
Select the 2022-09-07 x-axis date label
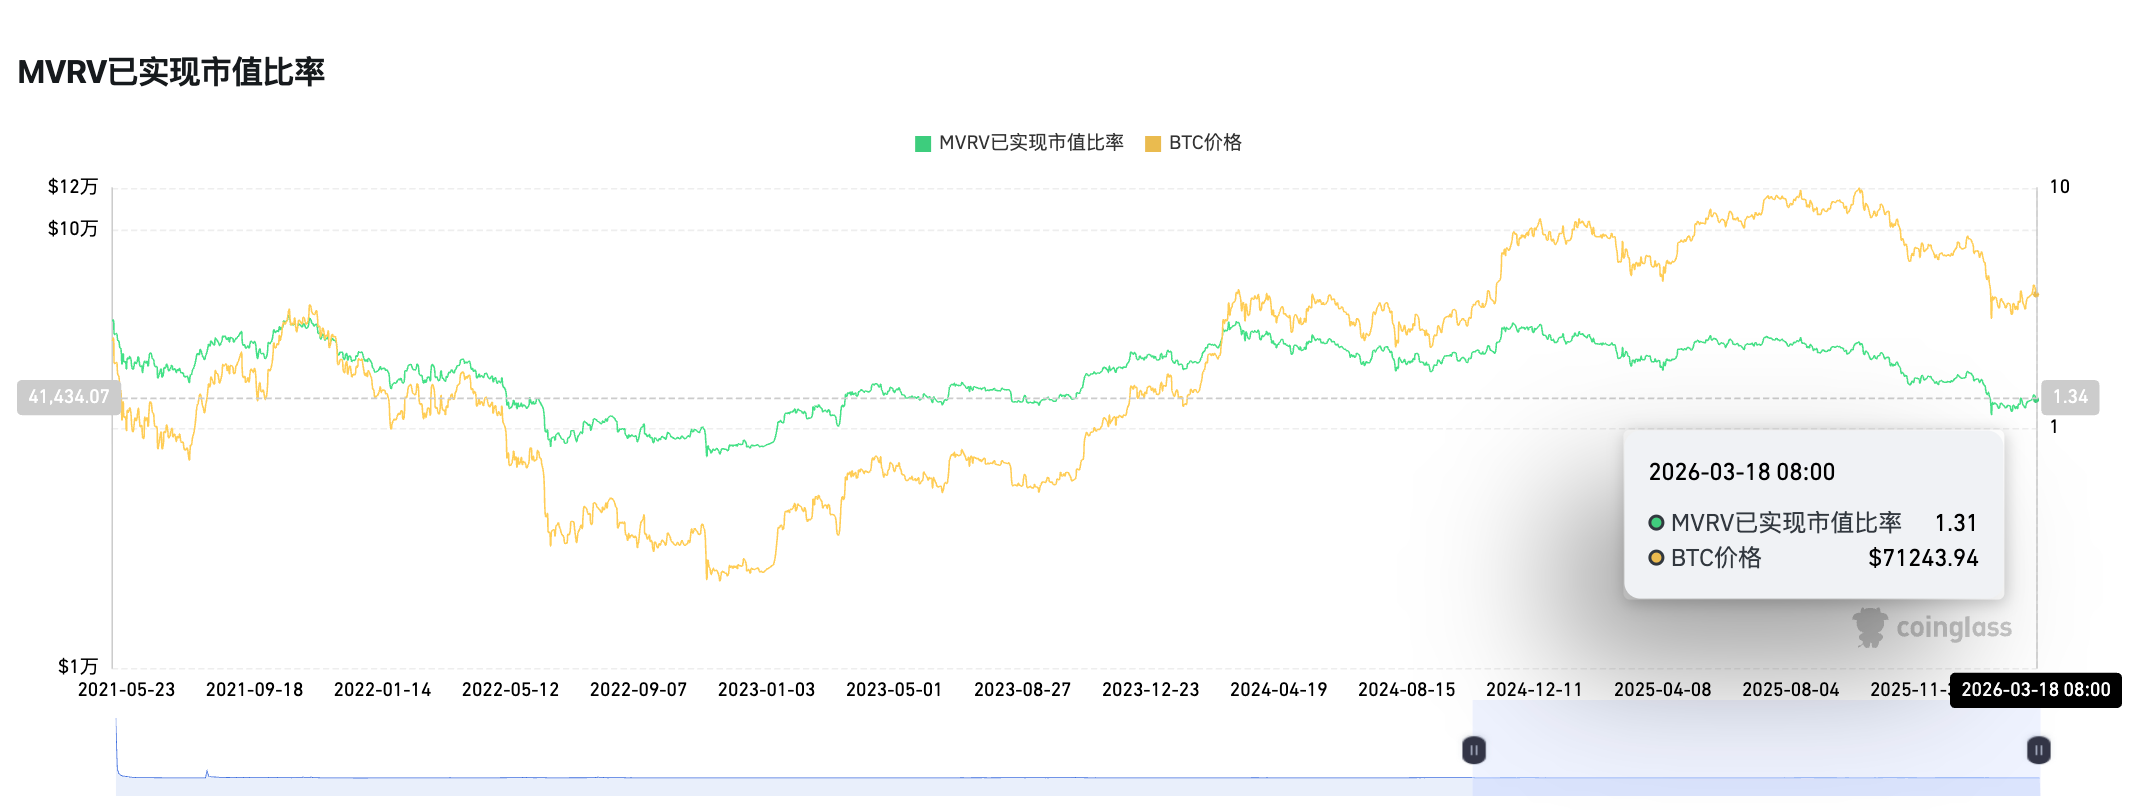coord(638,690)
